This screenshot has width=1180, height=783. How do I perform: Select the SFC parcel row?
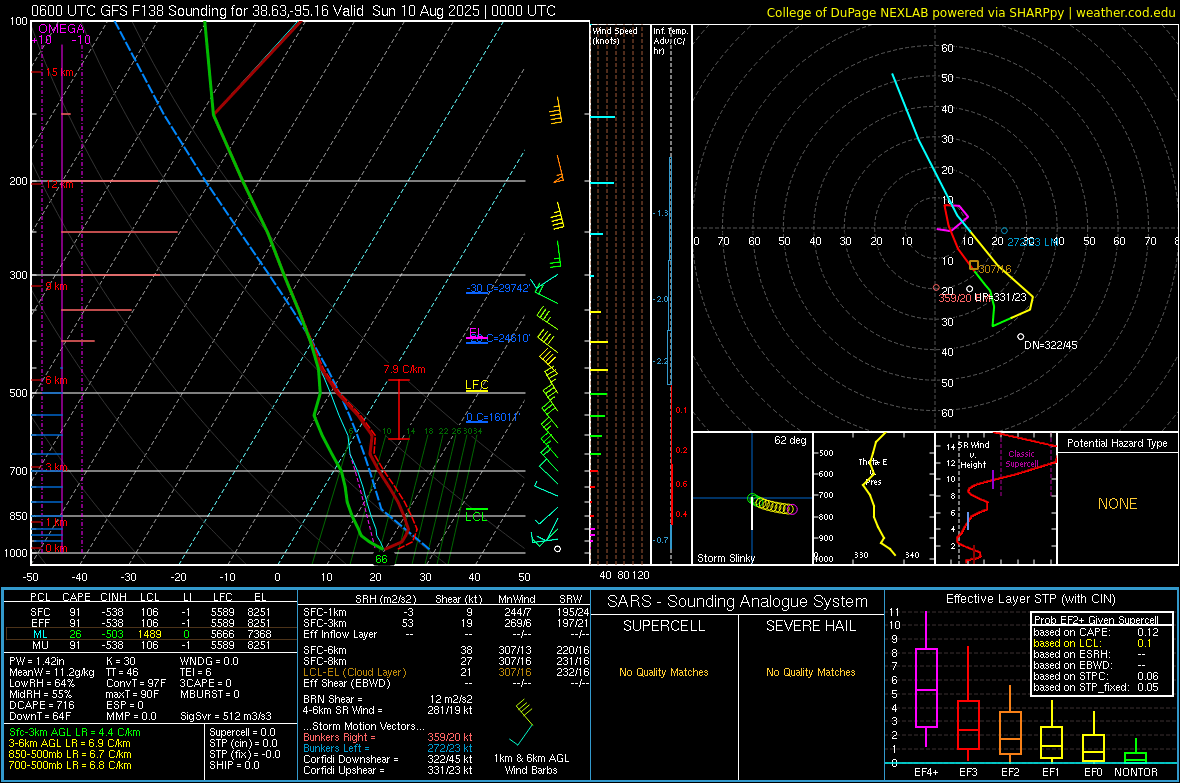click(151, 612)
